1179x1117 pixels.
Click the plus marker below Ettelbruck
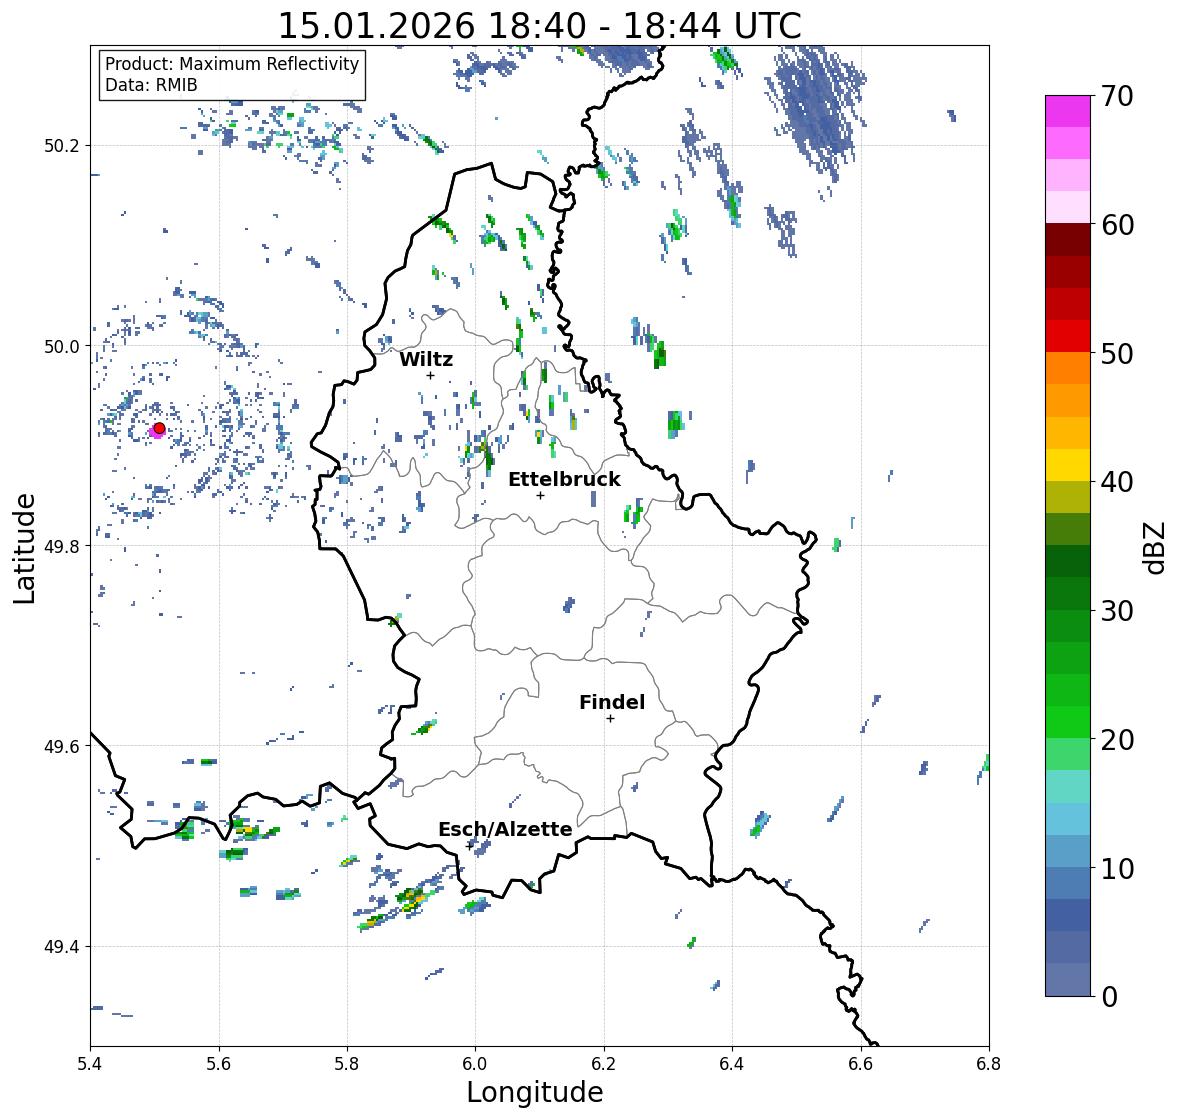[x=540, y=495]
